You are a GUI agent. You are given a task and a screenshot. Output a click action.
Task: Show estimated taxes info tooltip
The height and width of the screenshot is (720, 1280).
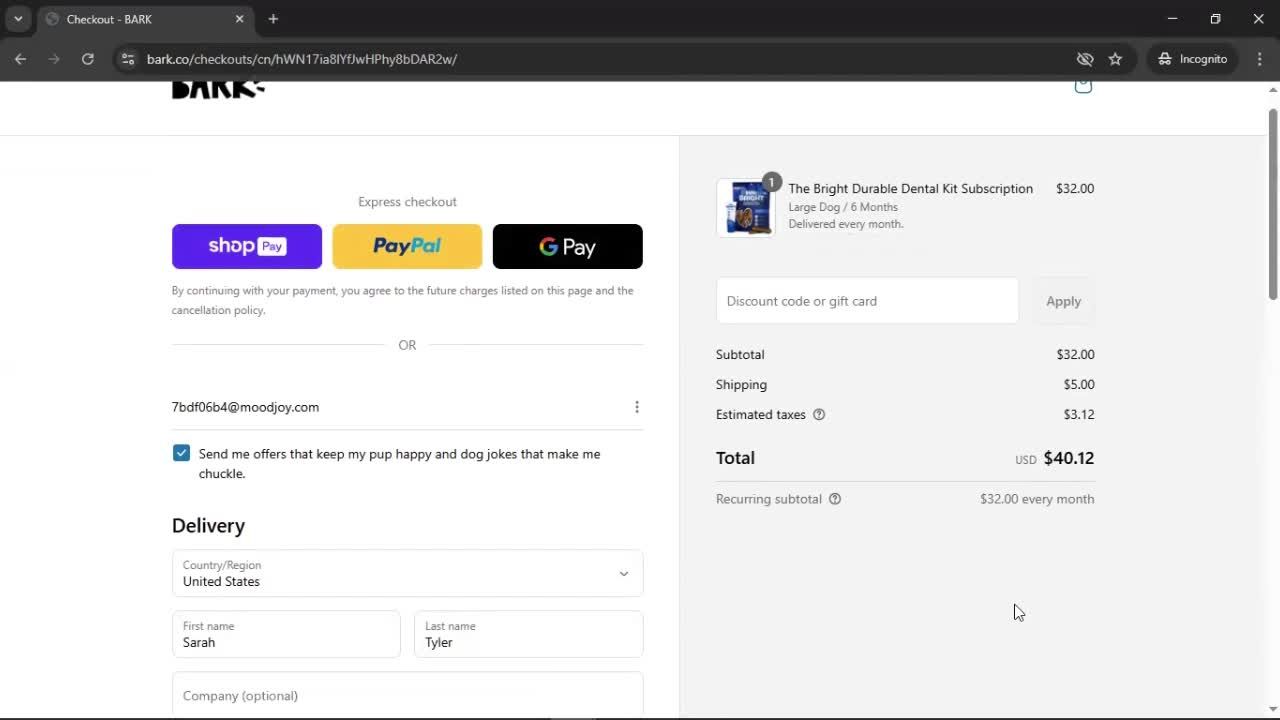819,415
